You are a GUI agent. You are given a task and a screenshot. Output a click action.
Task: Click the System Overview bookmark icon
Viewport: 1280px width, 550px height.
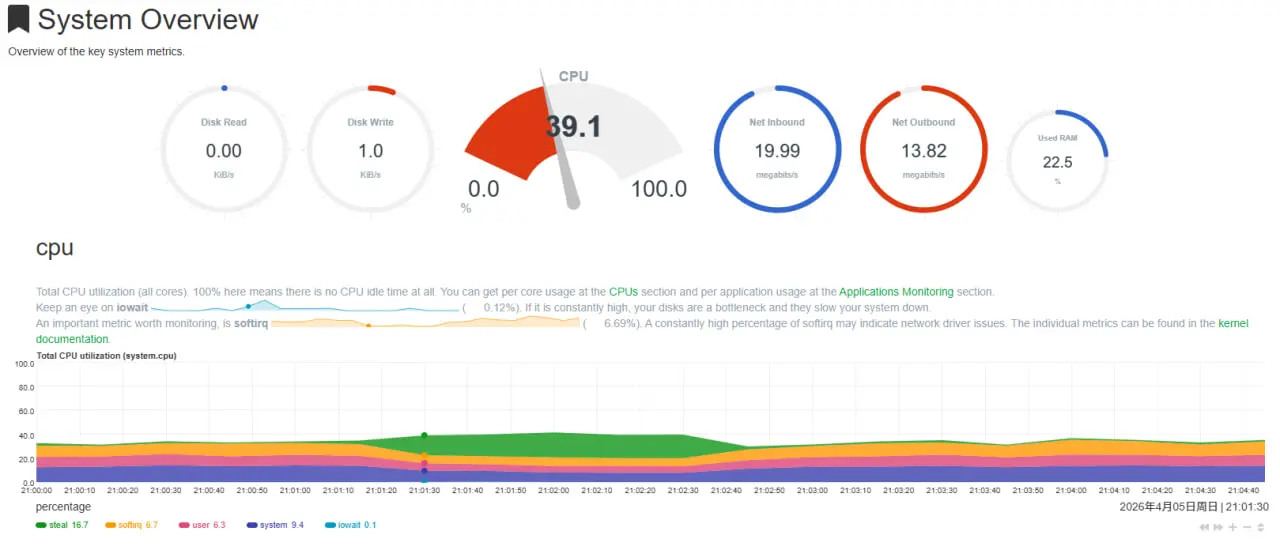point(18,19)
